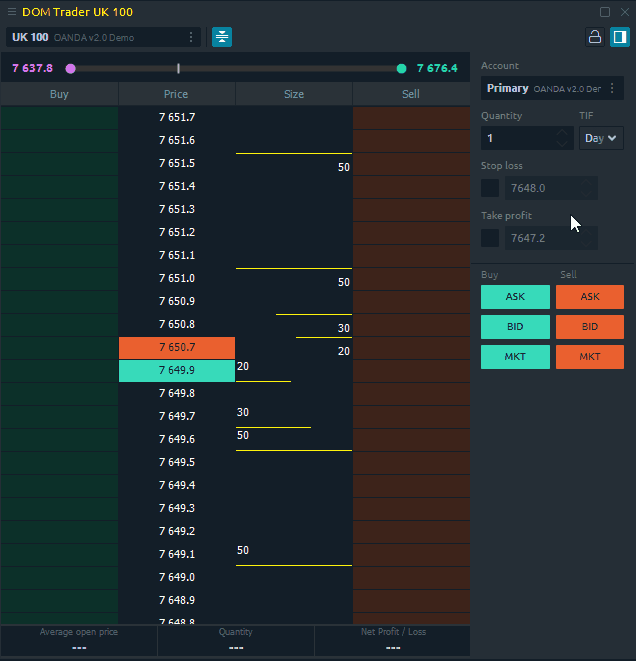Click the Buy BID button
The width and height of the screenshot is (636, 661).
[515, 327]
